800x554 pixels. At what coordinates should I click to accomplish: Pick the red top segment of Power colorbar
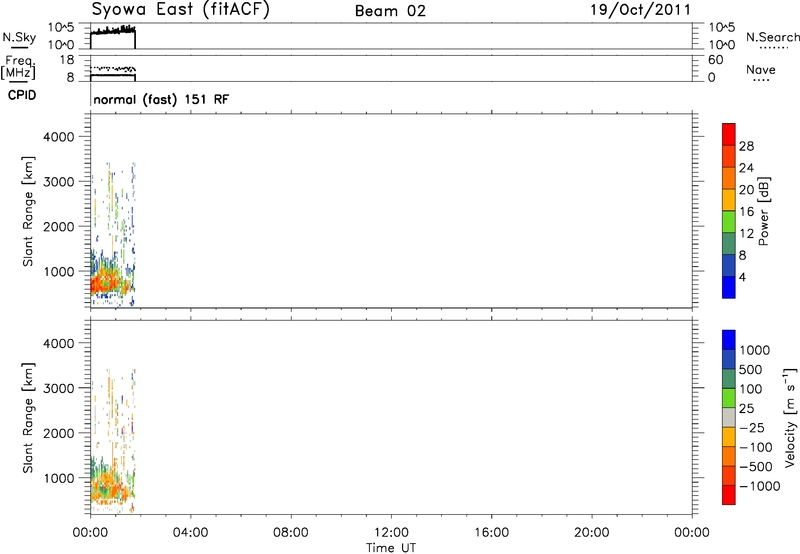point(729,134)
